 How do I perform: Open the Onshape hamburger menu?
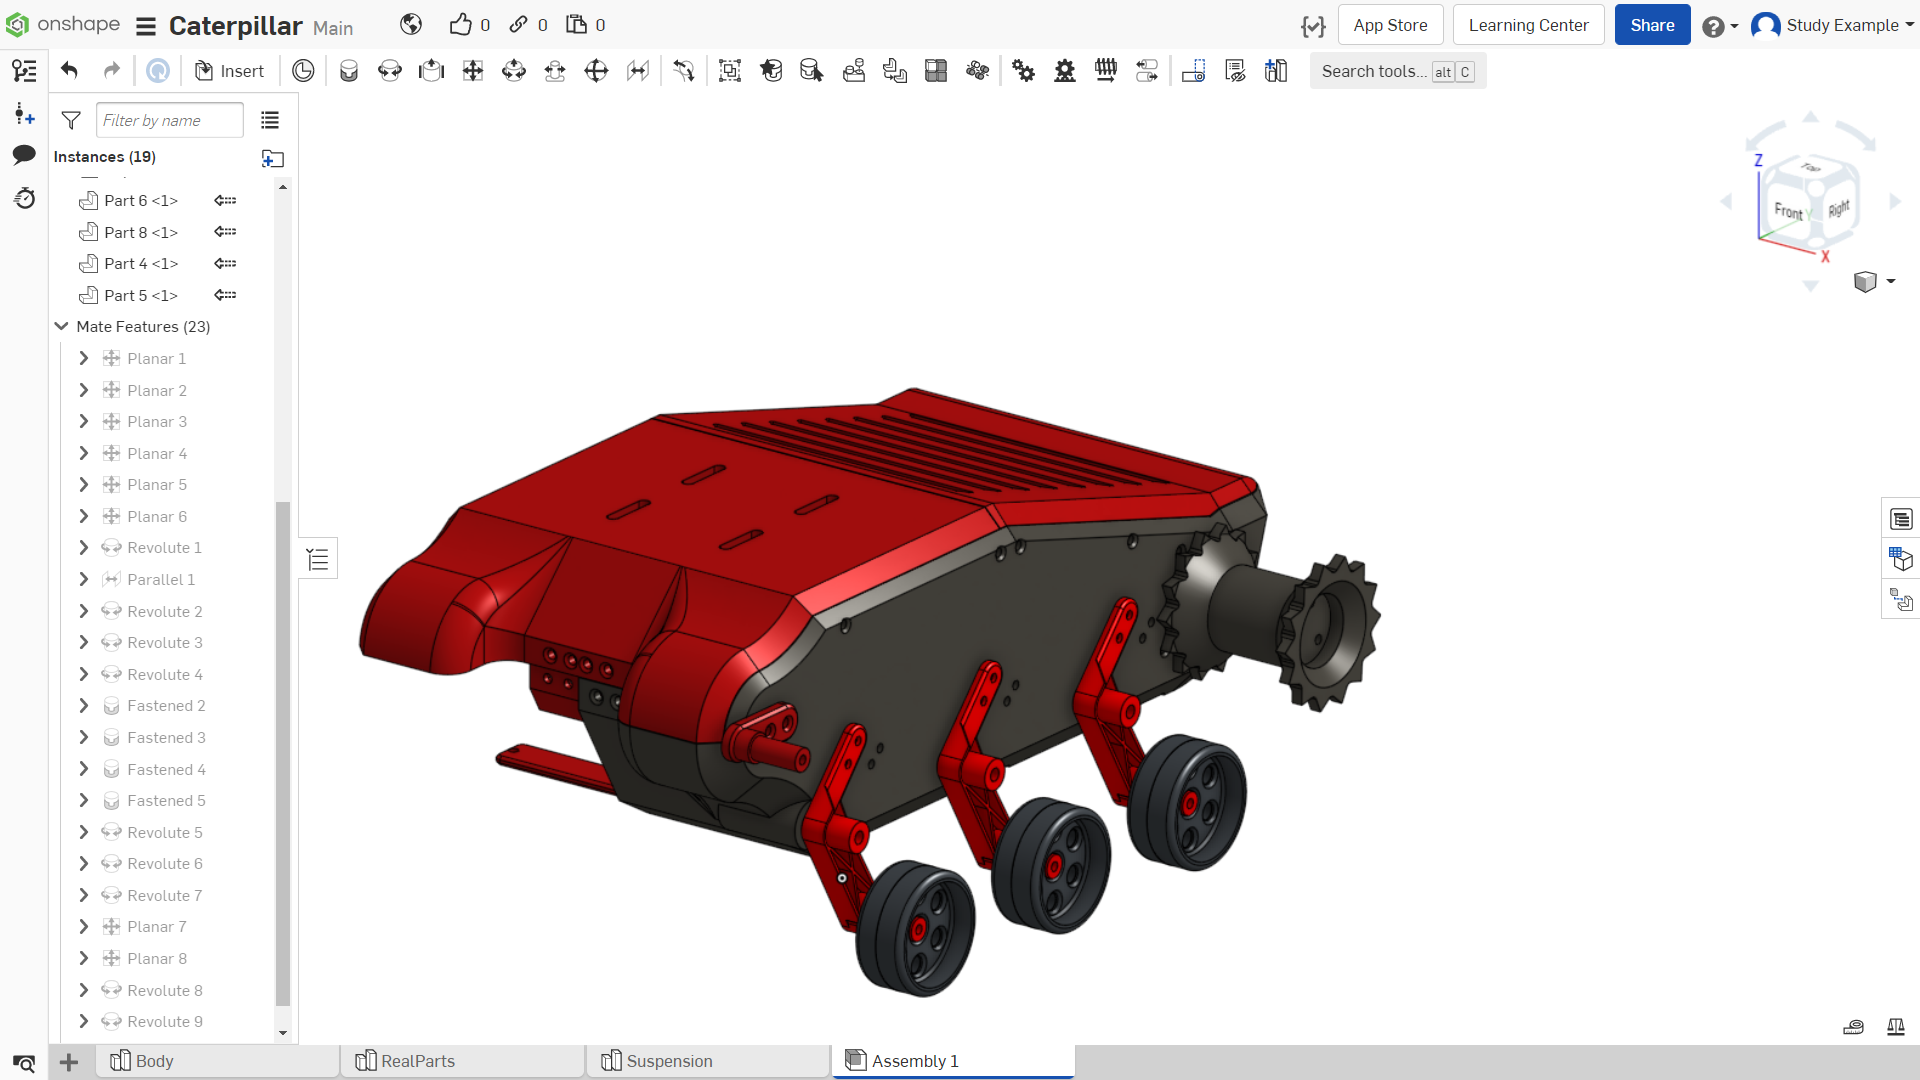(146, 26)
